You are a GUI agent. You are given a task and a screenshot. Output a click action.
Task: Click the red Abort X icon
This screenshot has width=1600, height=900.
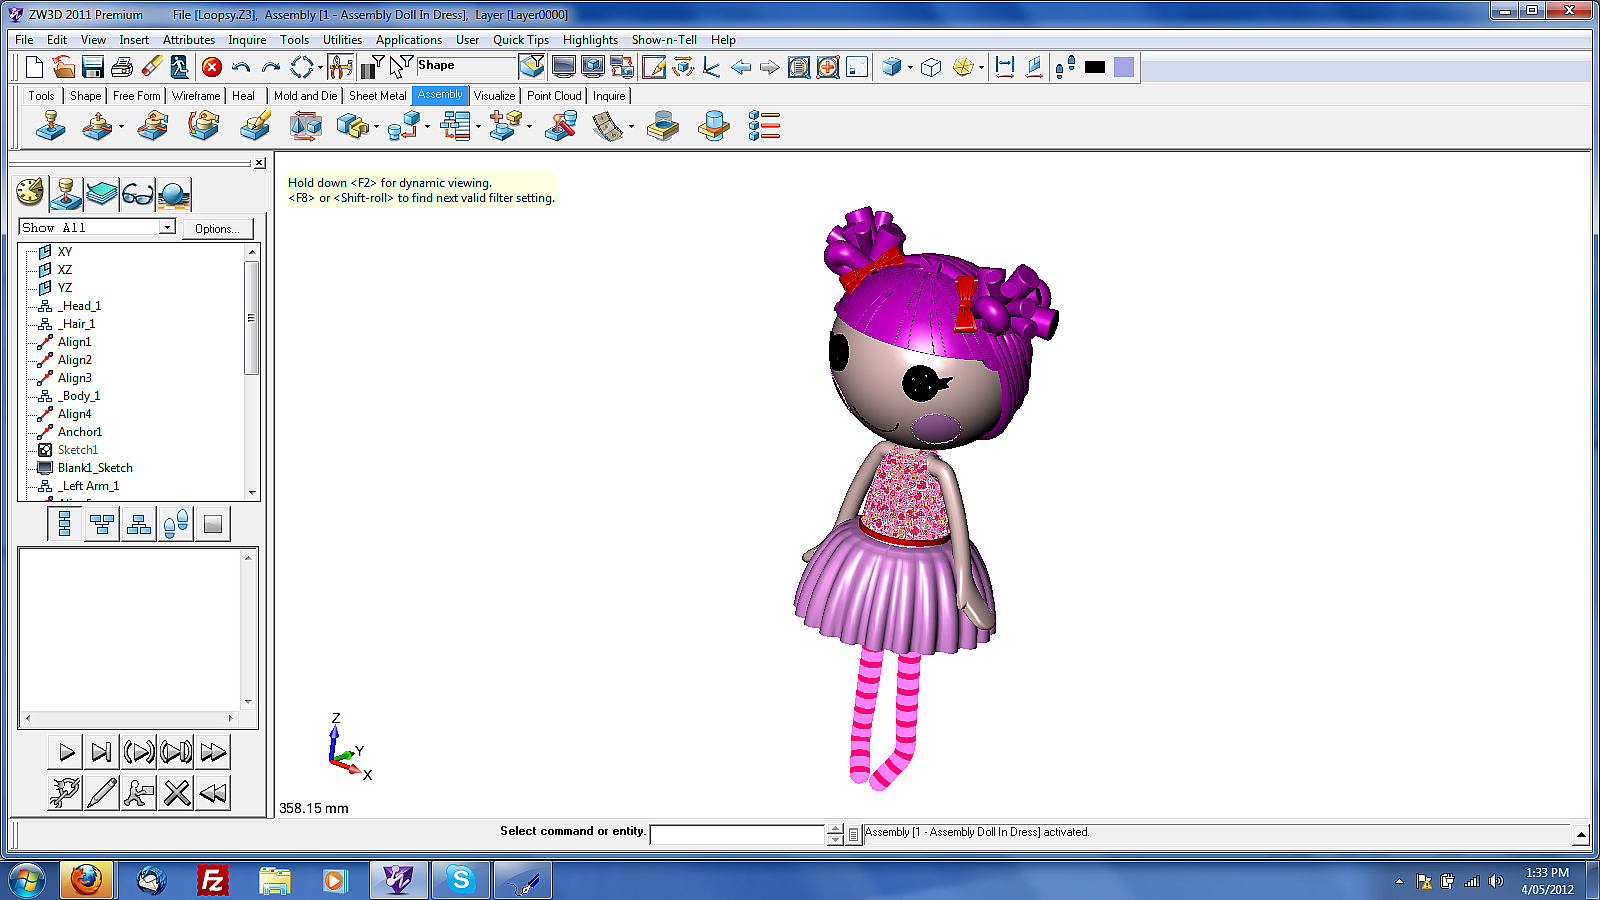(x=212, y=67)
